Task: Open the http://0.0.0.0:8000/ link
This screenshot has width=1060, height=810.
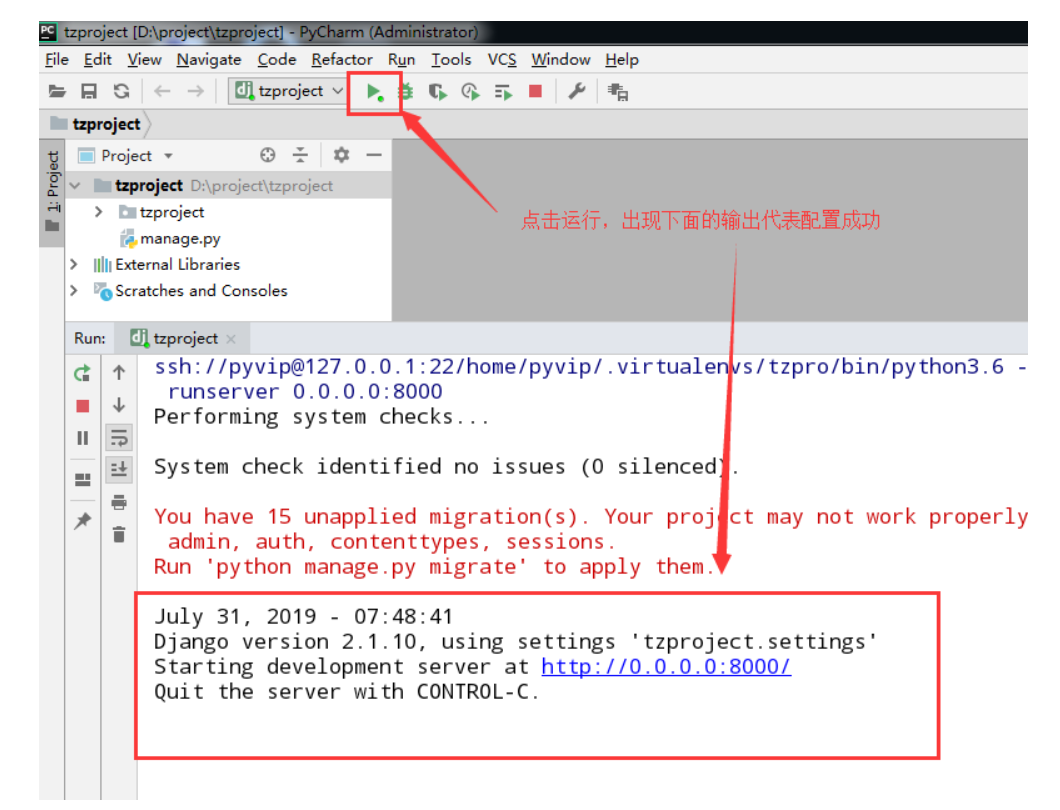Action: coord(666,667)
